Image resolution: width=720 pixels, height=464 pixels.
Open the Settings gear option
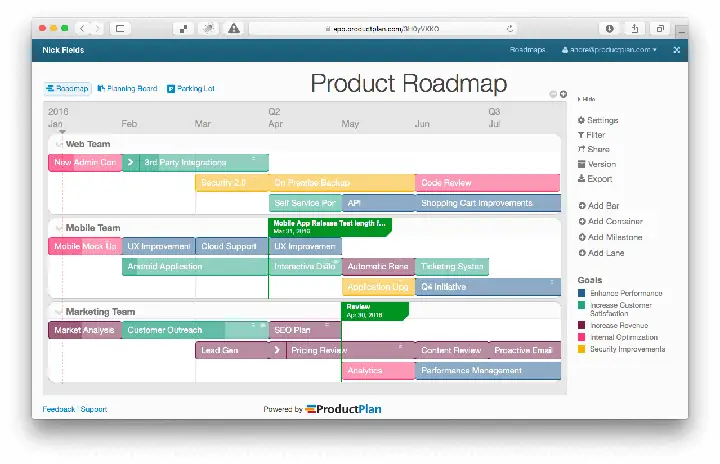point(597,120)
